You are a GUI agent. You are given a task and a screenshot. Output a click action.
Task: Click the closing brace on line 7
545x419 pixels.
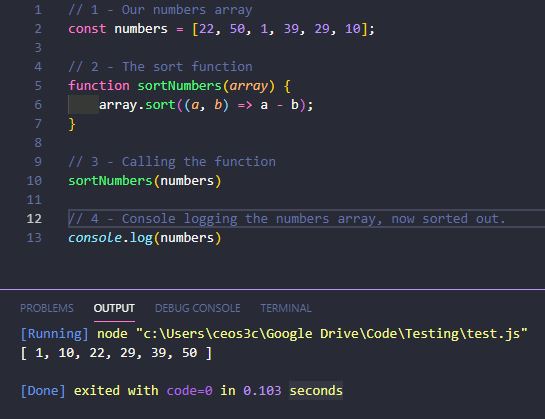pyautogui.click(x=72, y=124)
